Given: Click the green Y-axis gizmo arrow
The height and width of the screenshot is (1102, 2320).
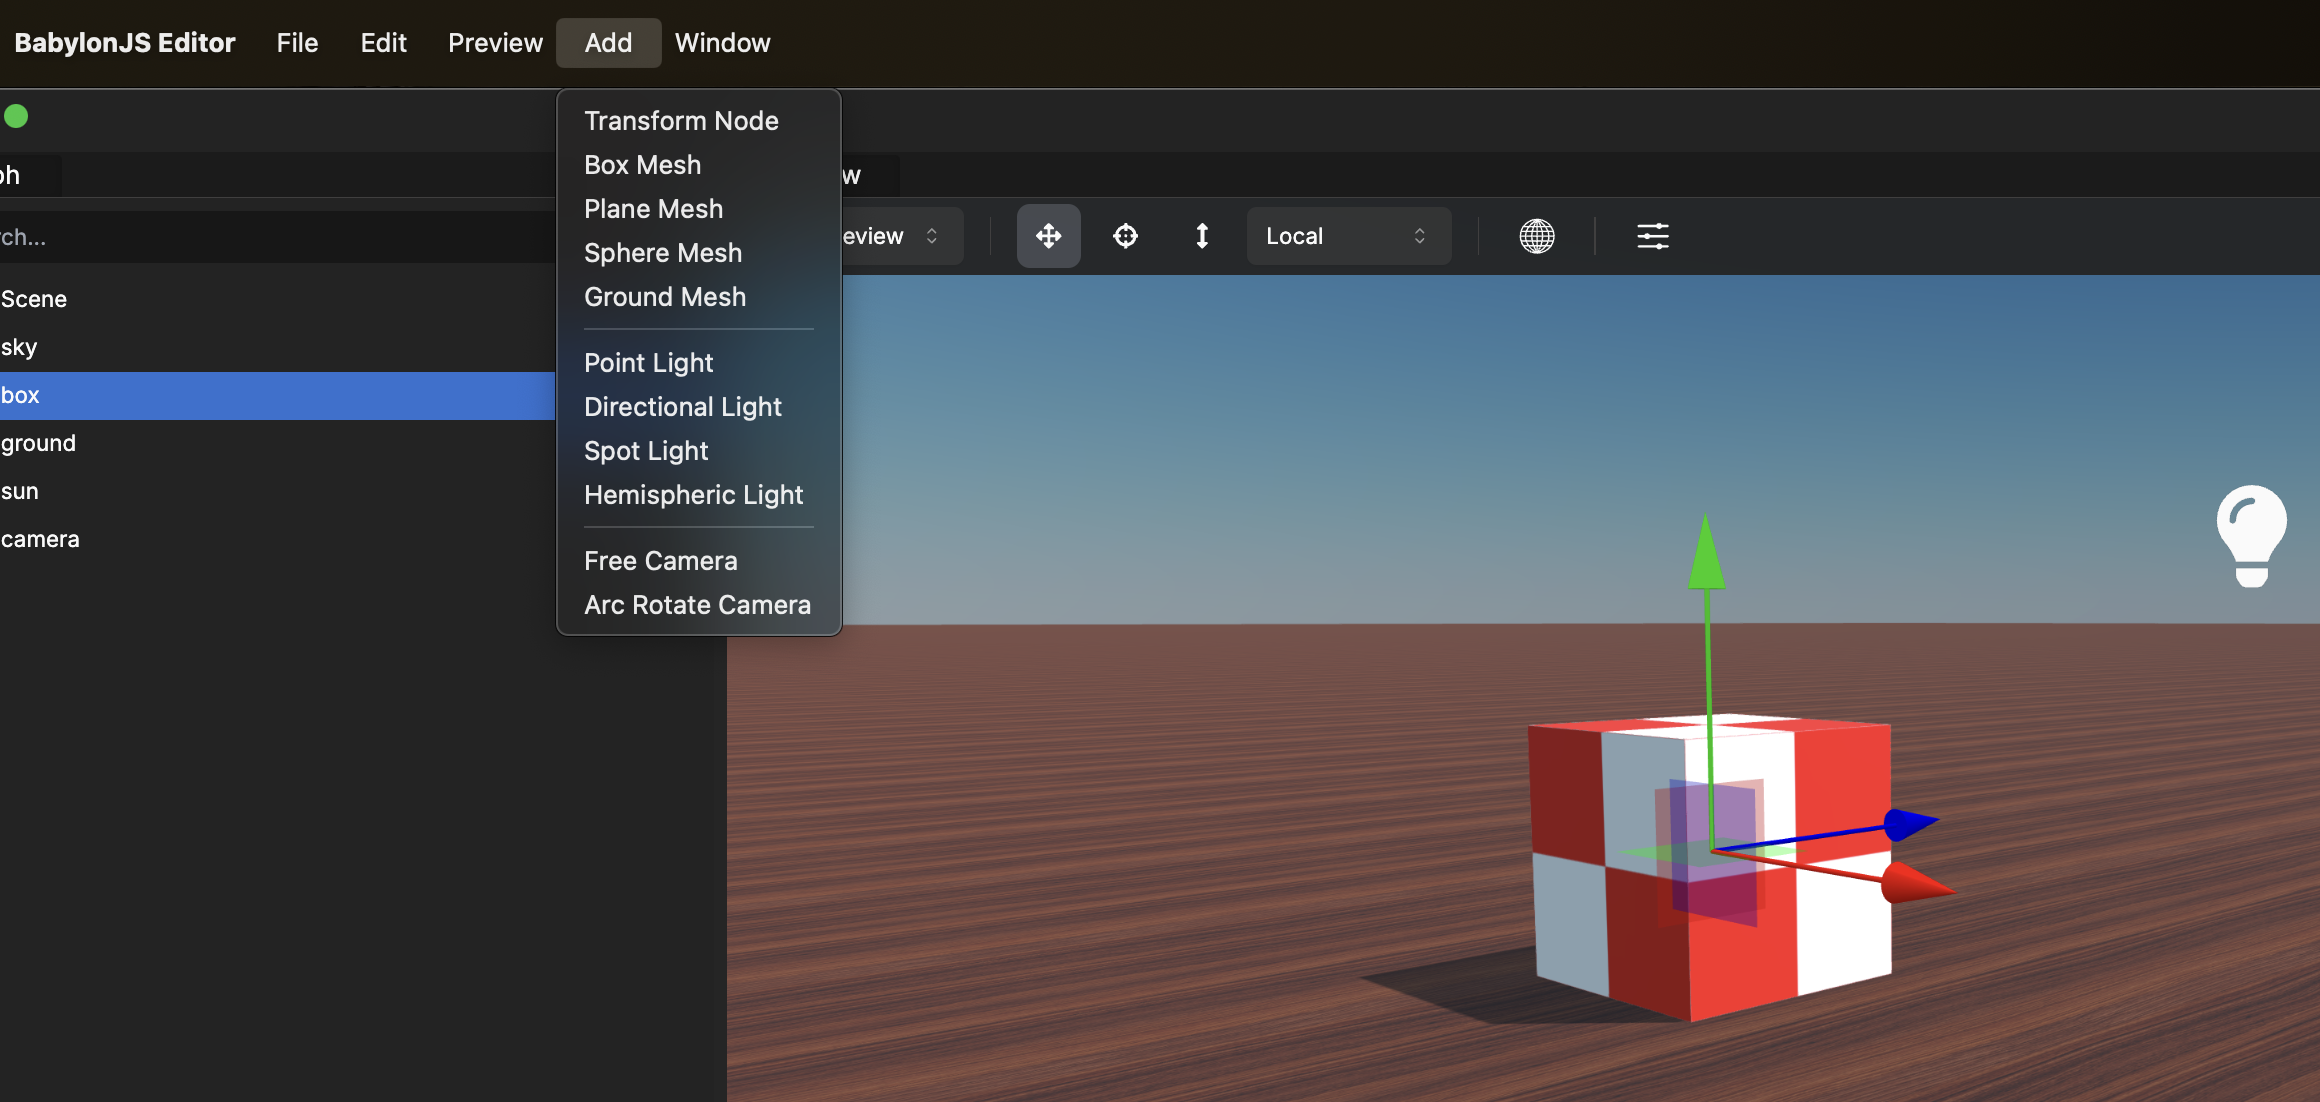Looking at the screenshot, I should coord(1706,552).
